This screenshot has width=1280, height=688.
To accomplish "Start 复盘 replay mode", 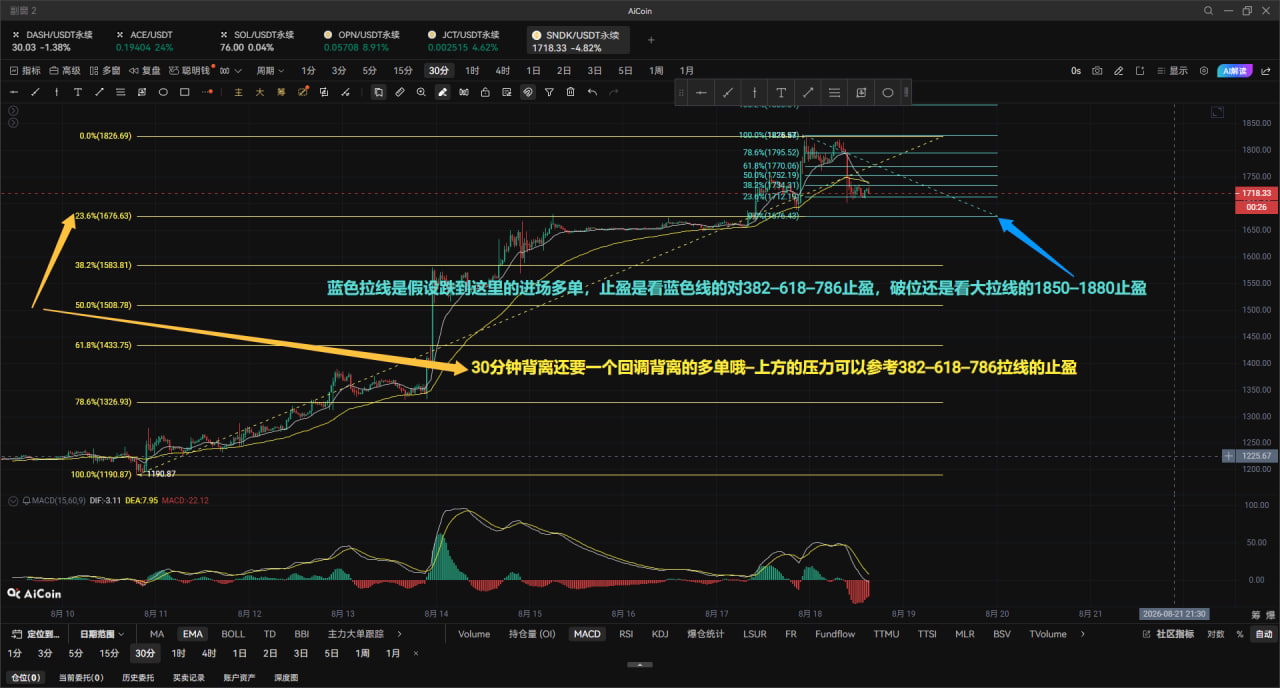I will (145, 71).
